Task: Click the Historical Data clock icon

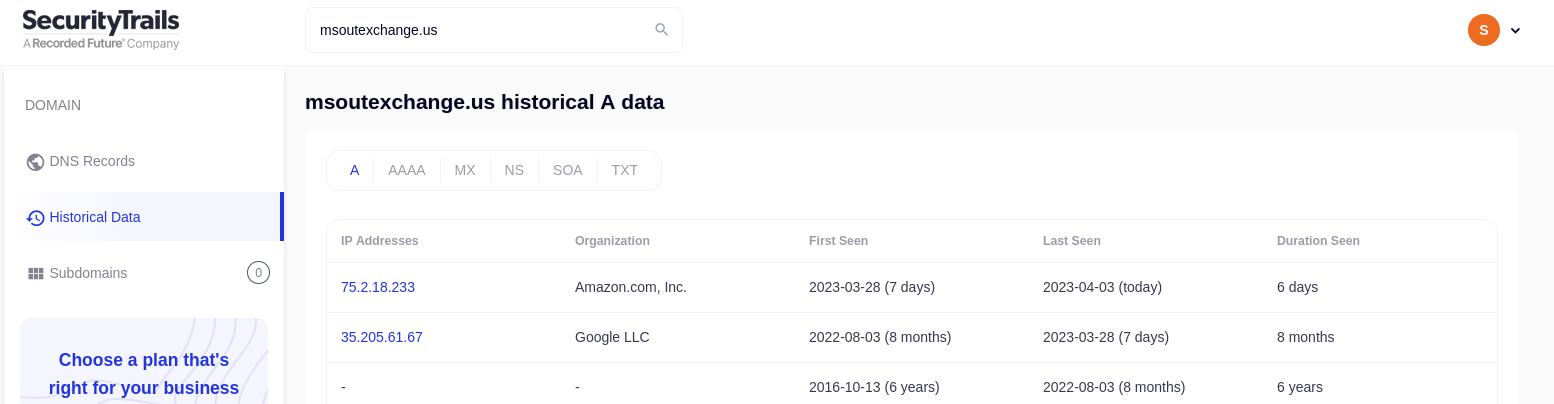Action: 35,218
